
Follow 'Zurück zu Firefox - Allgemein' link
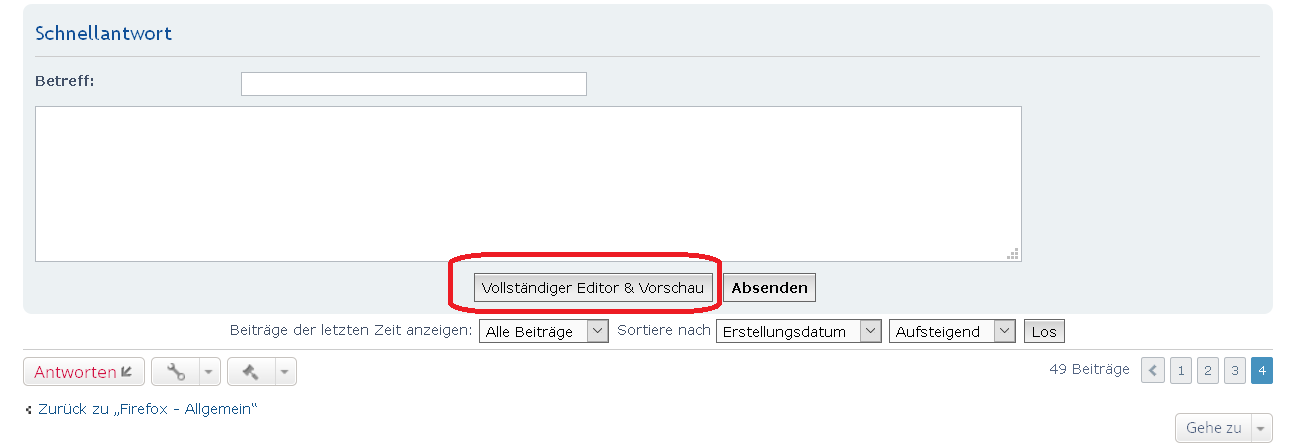click(x=148, y=409)
